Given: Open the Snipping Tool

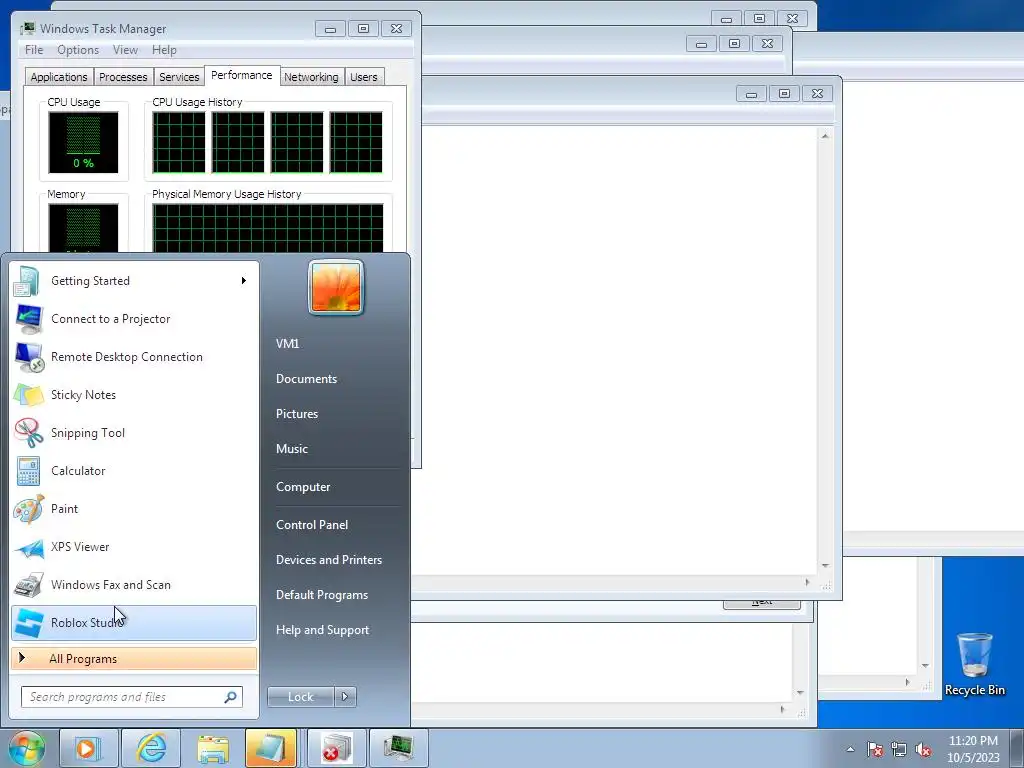Looking at the screenshot, I should tap(134, 432).
